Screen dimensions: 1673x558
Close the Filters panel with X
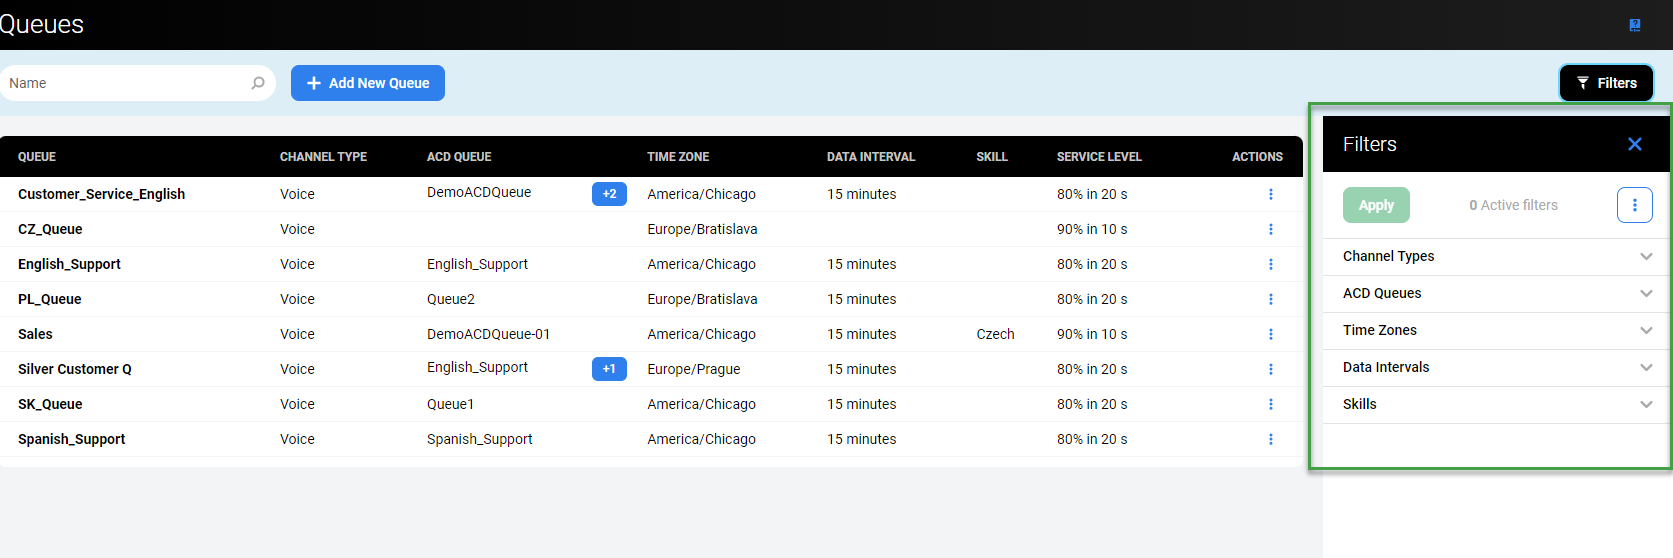[1635, 144]
